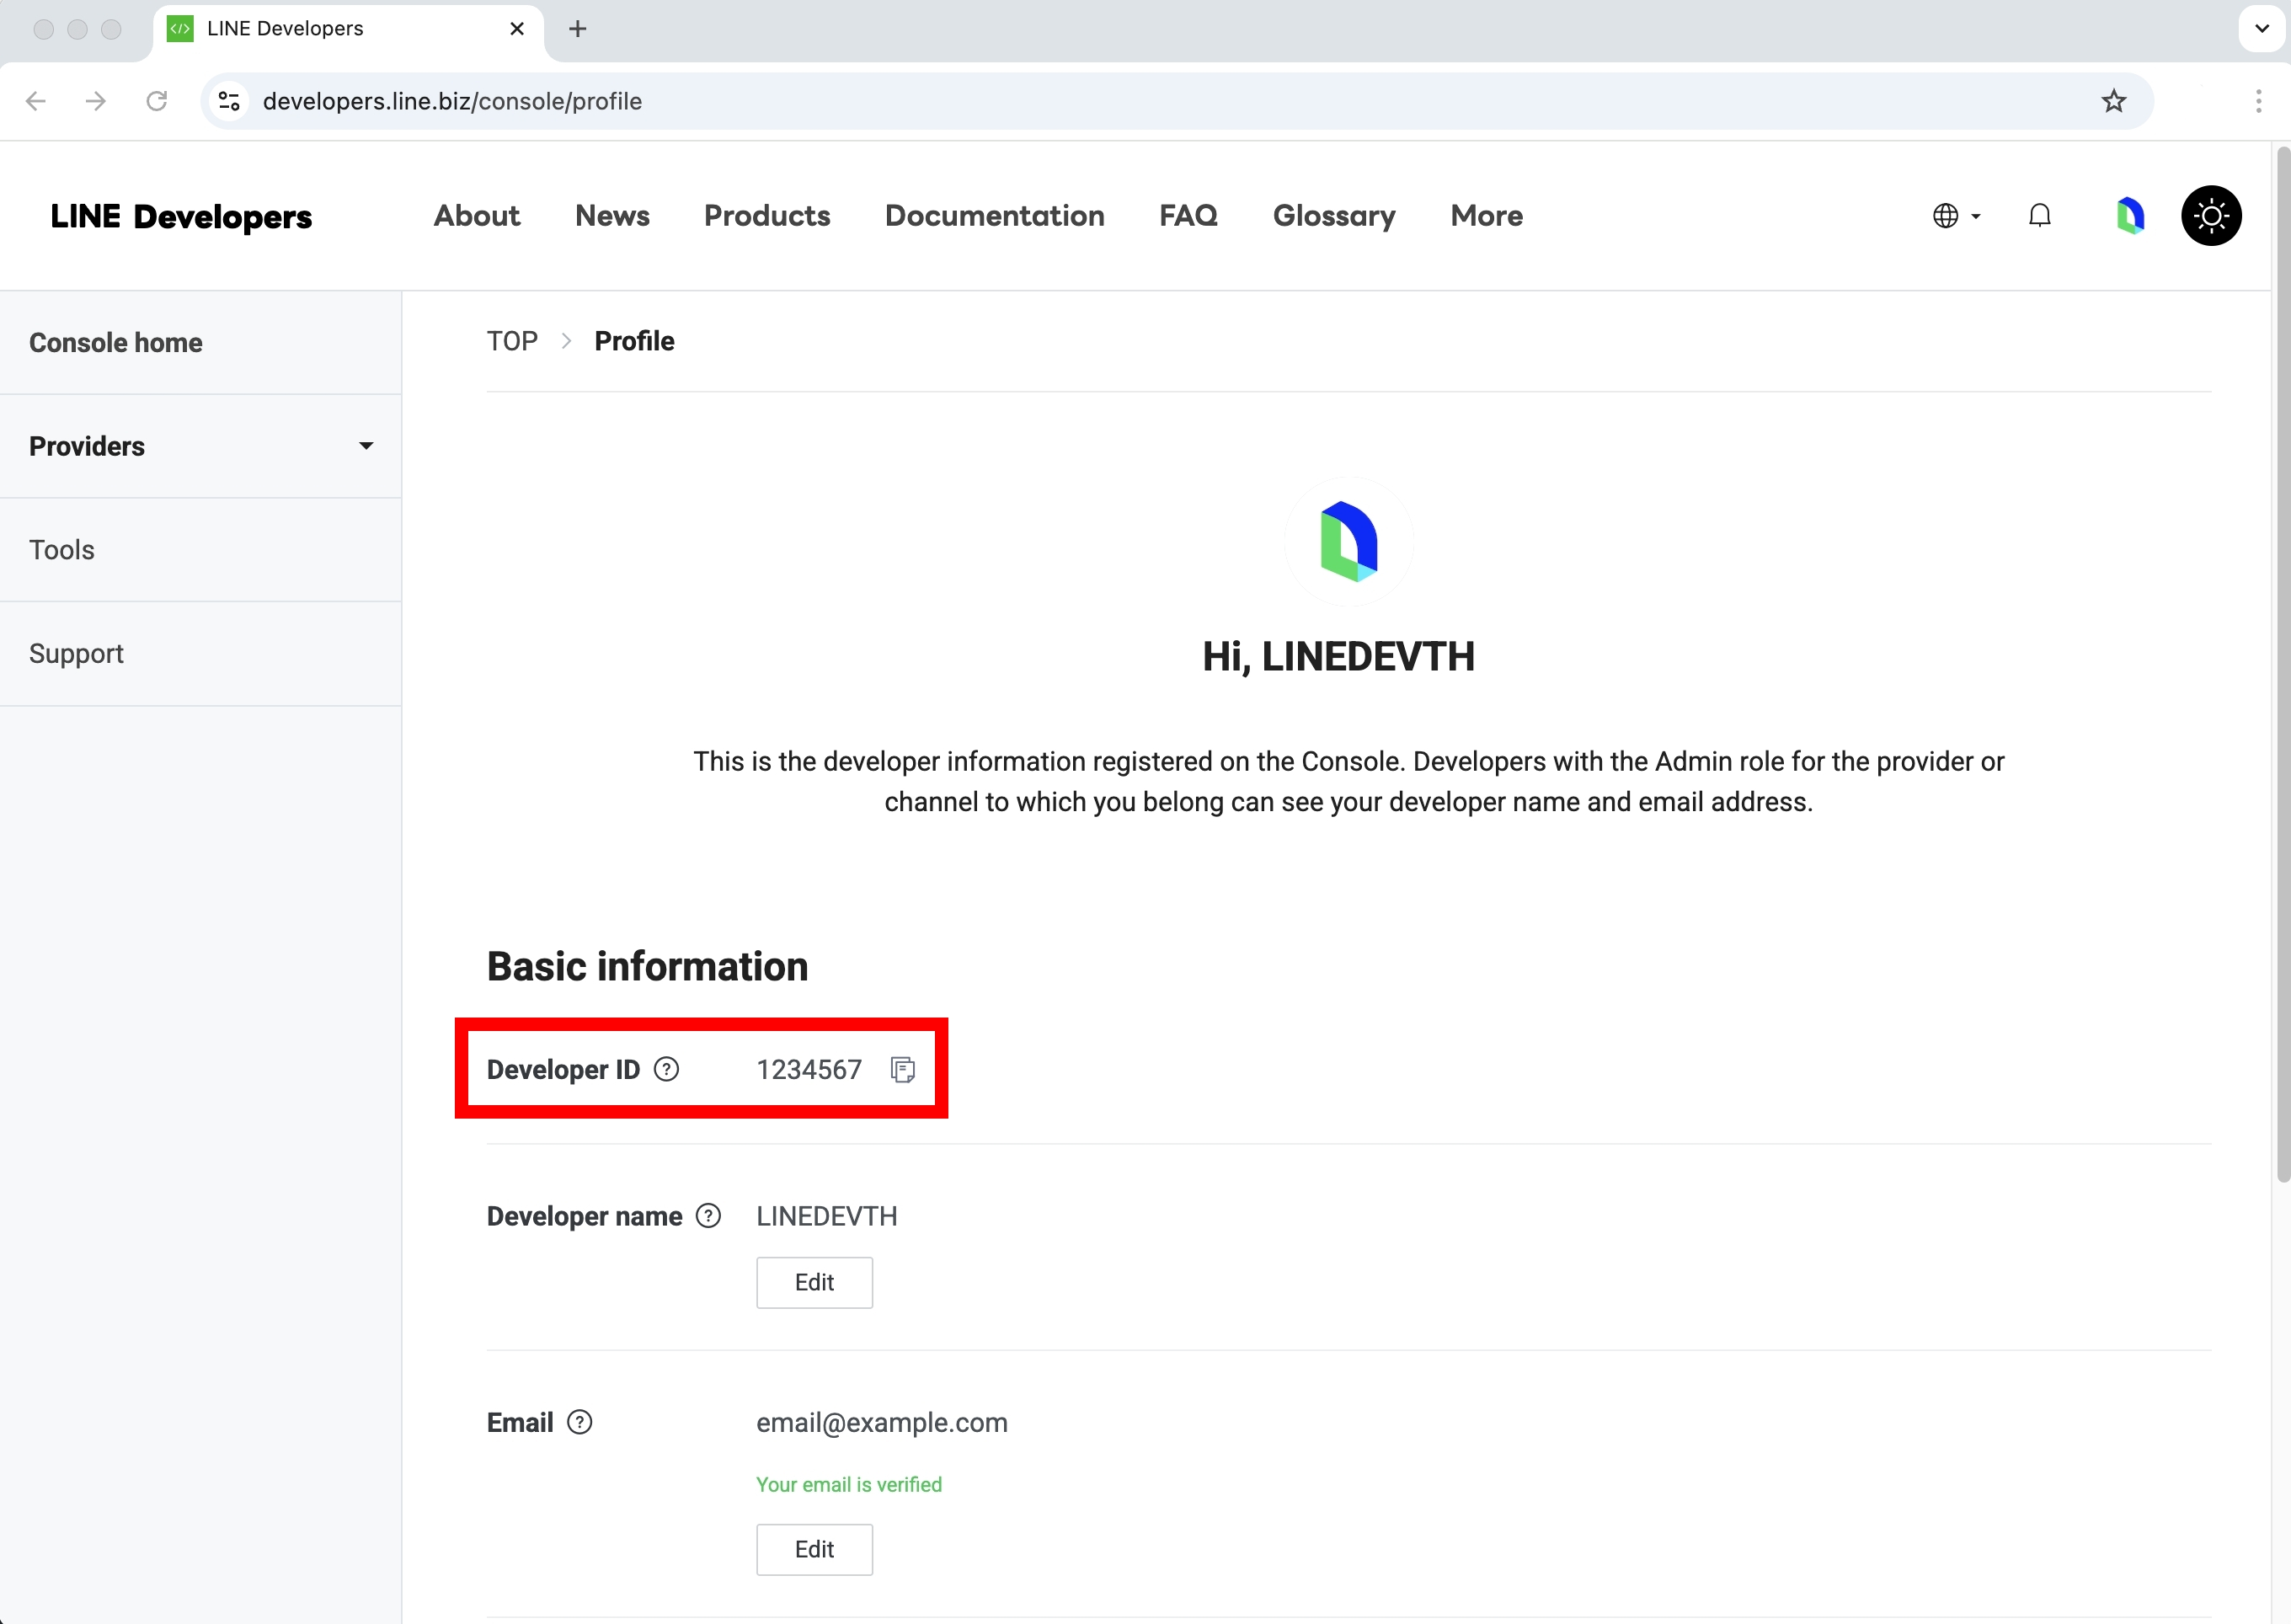The image size is (2291, 1624).
Task: Open site information via the tune icon
Action: [x=228, y=101]
